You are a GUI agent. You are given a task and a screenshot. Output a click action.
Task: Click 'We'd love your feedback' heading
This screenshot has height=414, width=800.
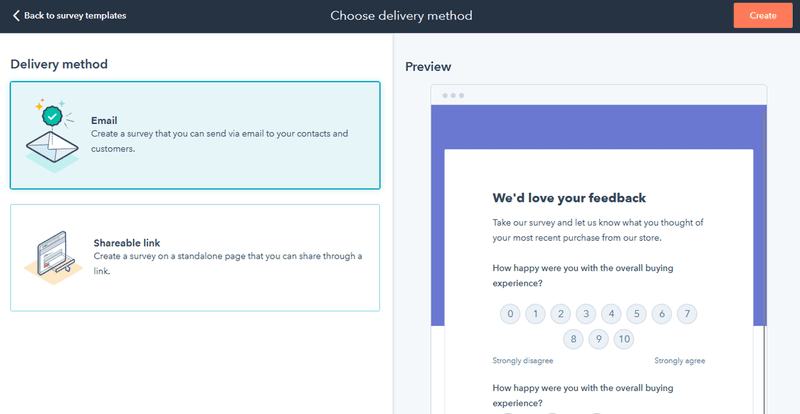pos(569,198)
